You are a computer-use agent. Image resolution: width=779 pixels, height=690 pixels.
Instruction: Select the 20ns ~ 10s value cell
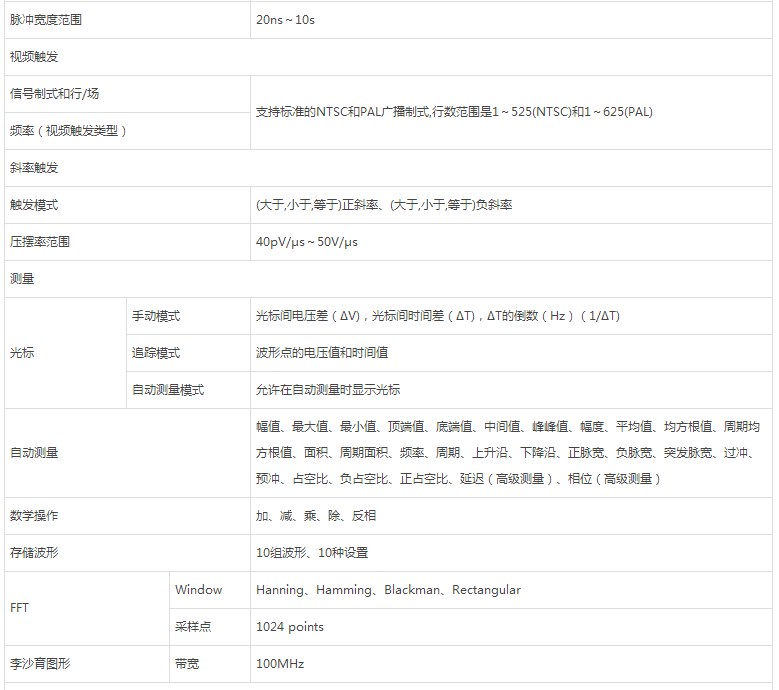pyautogui.click(x=285, y=20)
